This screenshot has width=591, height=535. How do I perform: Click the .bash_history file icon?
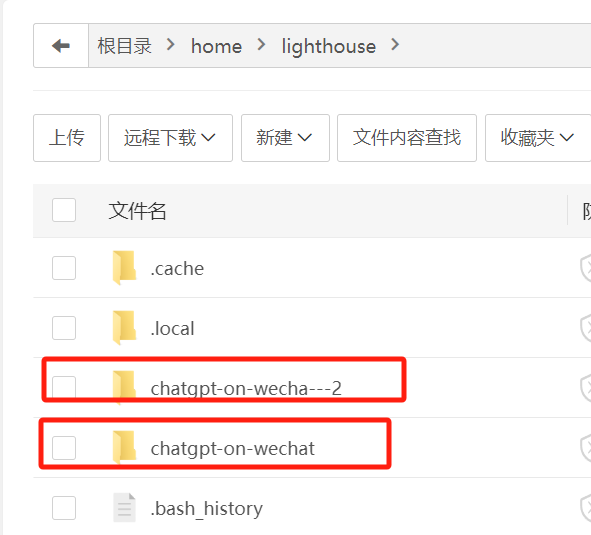click(x=124, y=507)
